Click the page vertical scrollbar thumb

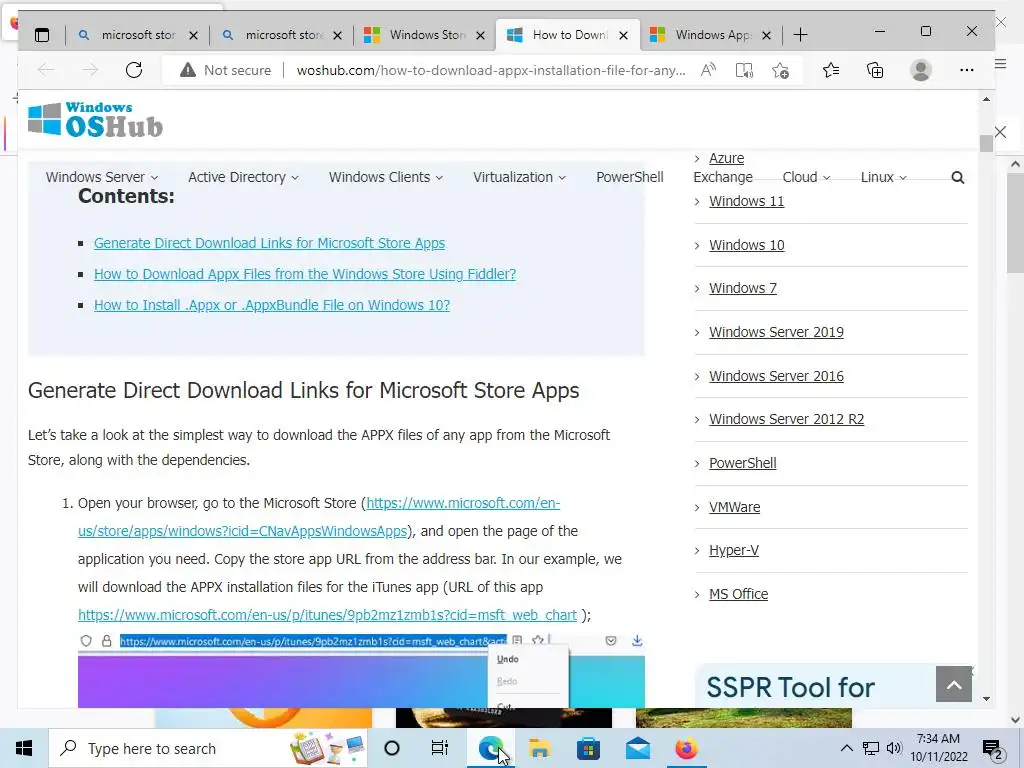[x=985, y=143]
